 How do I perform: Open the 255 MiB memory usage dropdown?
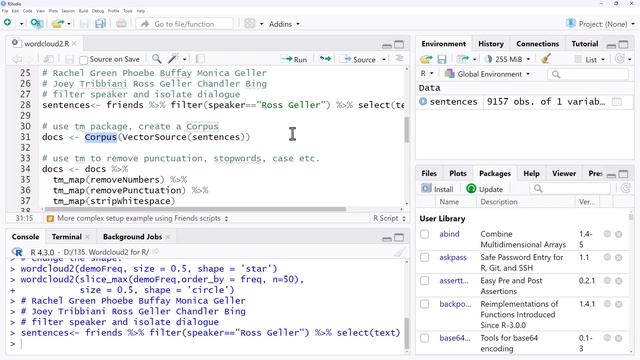(508, 60)
